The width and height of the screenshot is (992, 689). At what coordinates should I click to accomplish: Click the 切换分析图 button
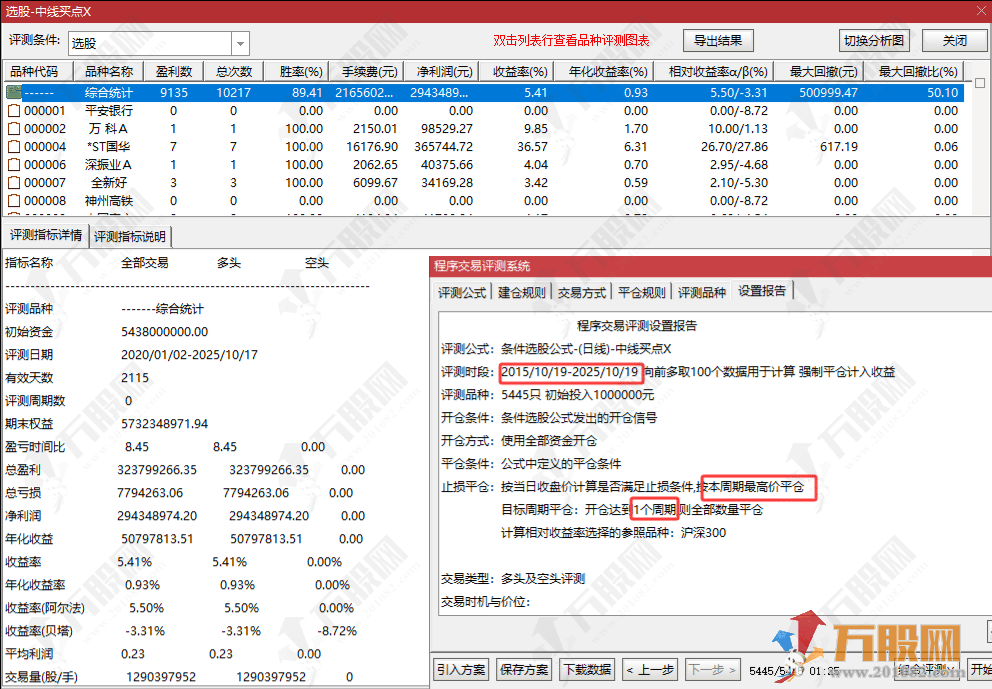pos(874,41)
